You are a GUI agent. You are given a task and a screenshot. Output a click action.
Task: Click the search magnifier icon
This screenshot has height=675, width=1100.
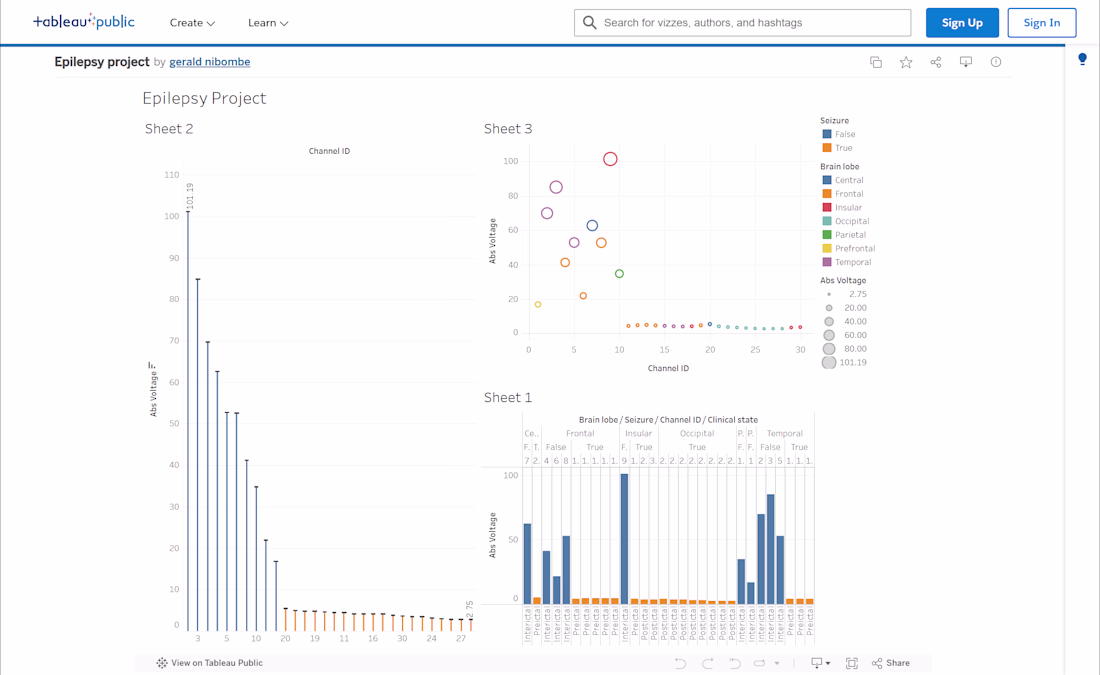click(590, 22)
